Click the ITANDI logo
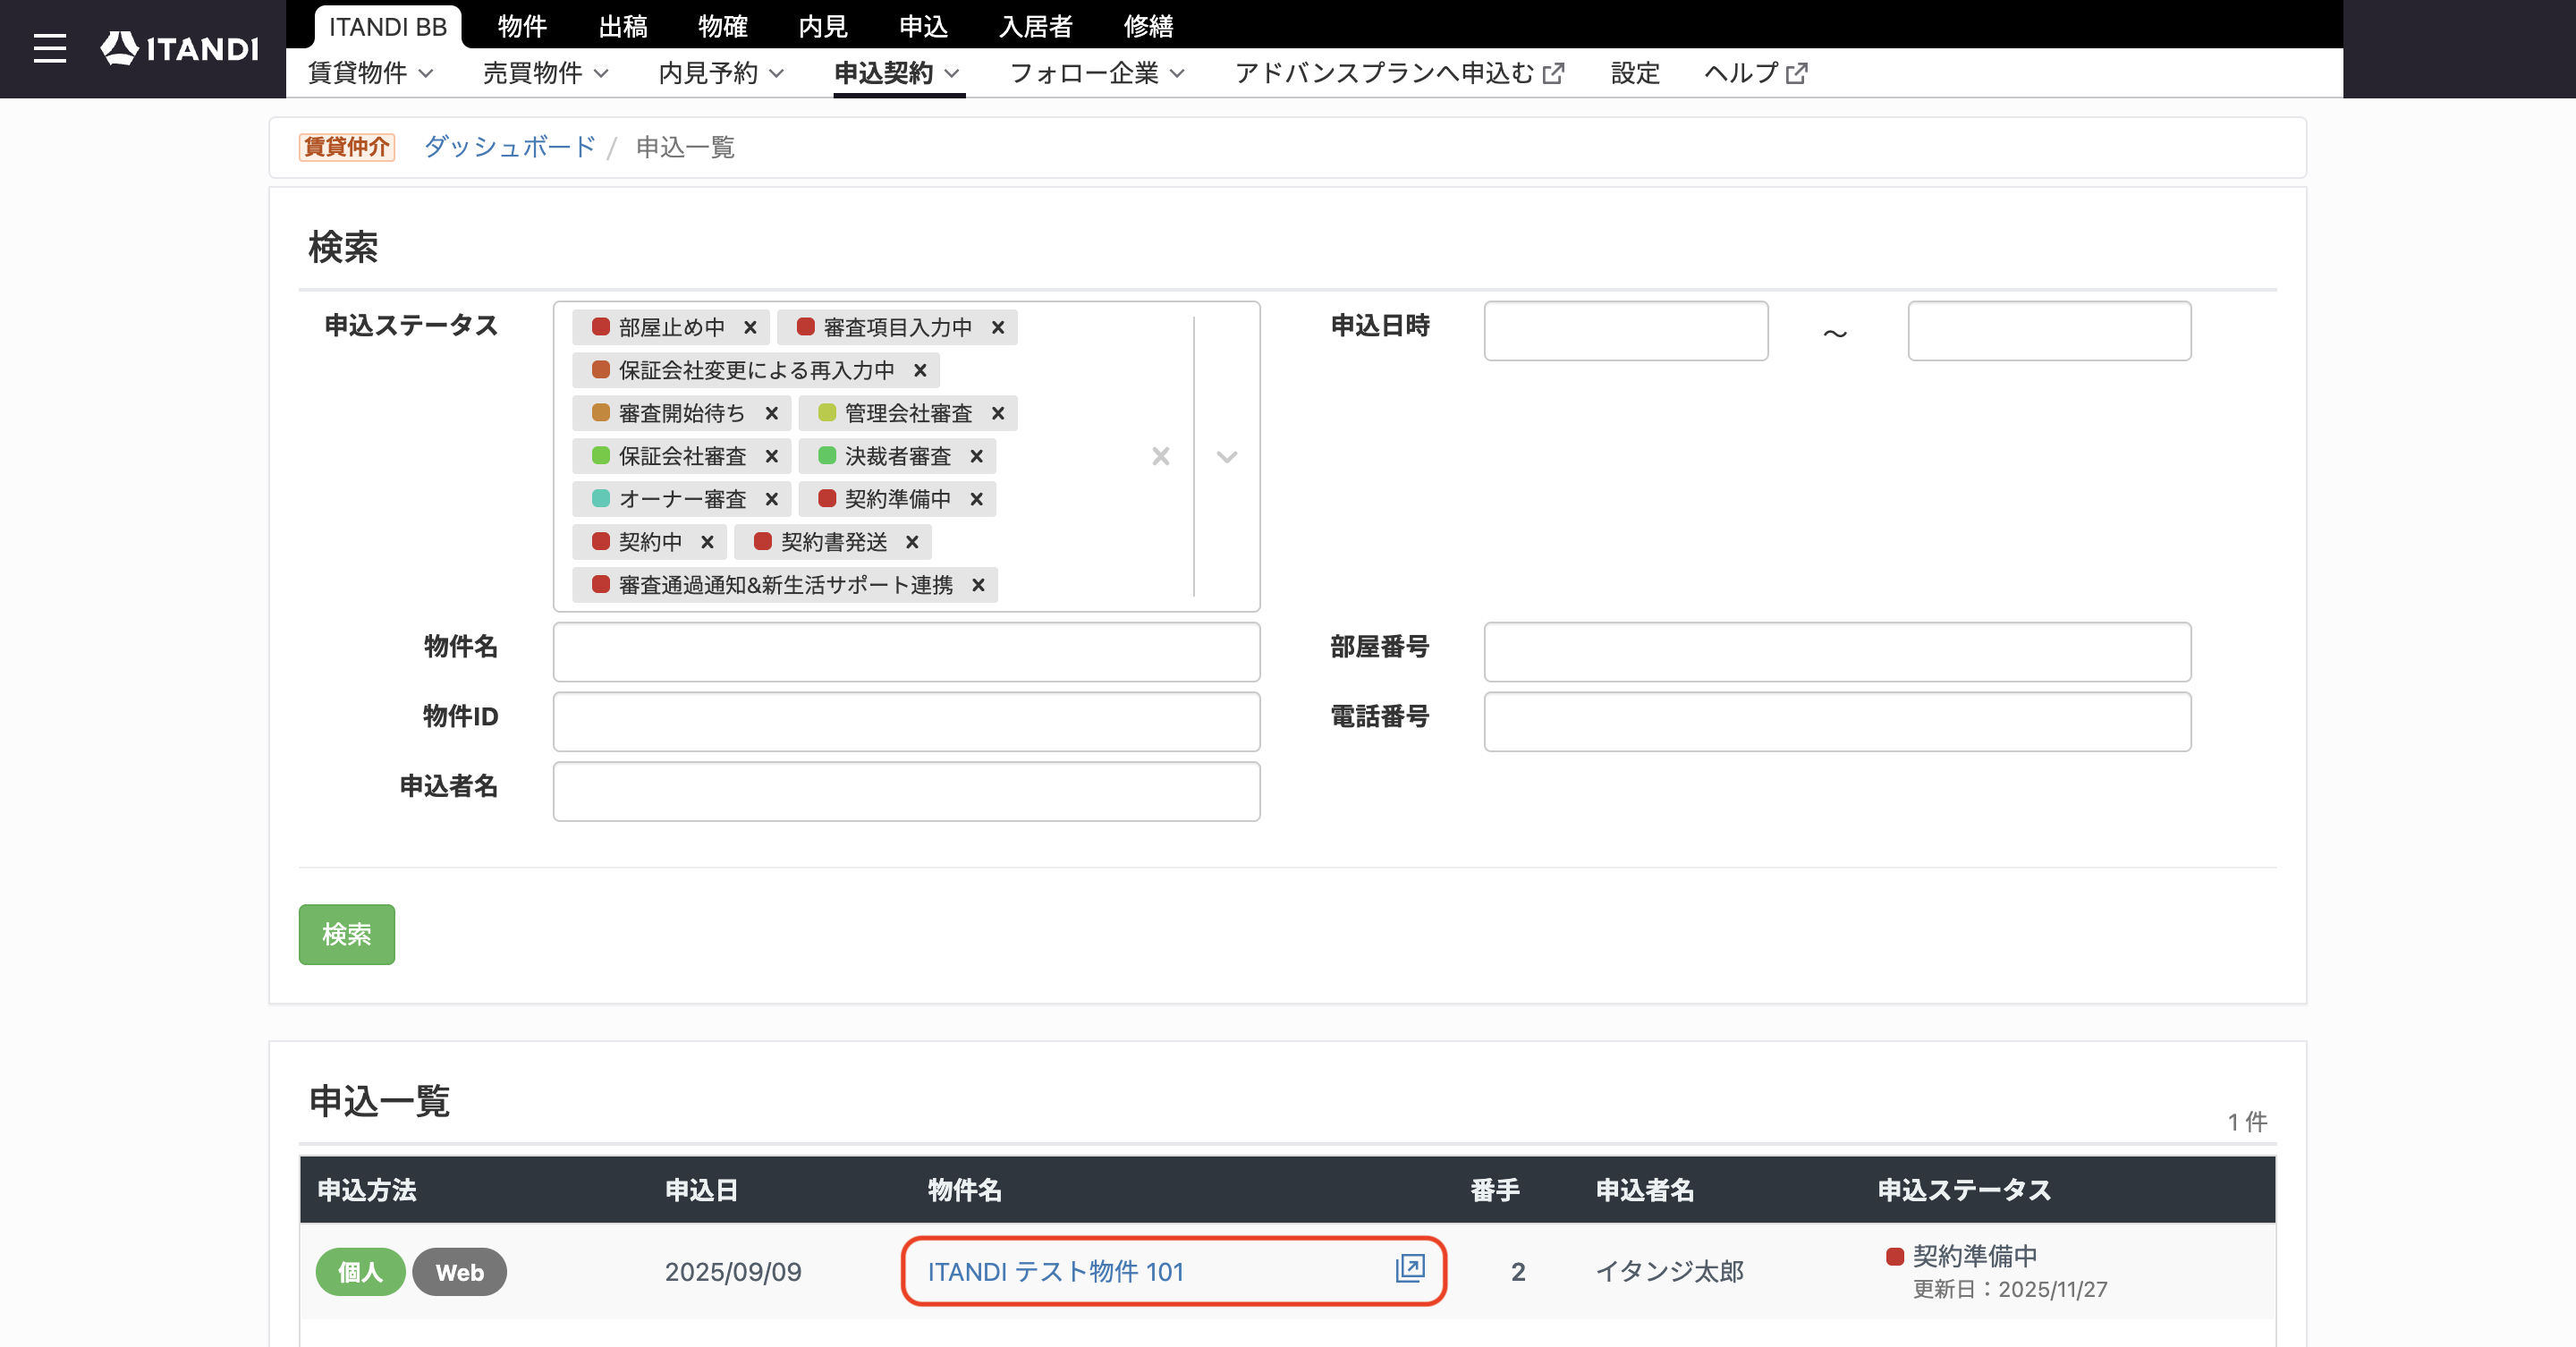The height and width of the screenshot is (1347, 2576). (x=179, y=48)
